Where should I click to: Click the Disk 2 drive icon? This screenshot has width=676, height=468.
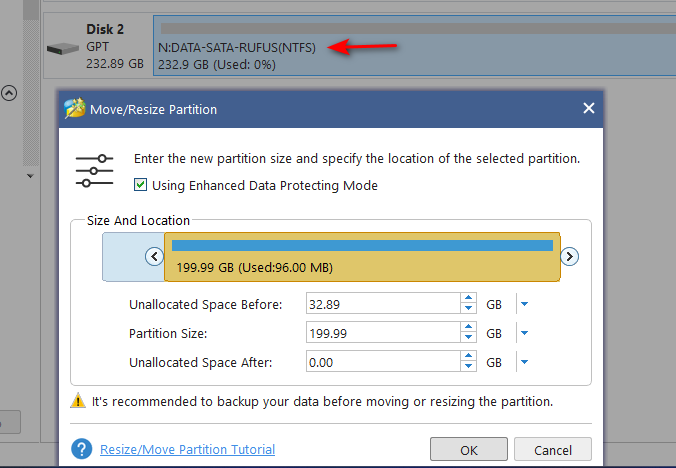(63, 48)
